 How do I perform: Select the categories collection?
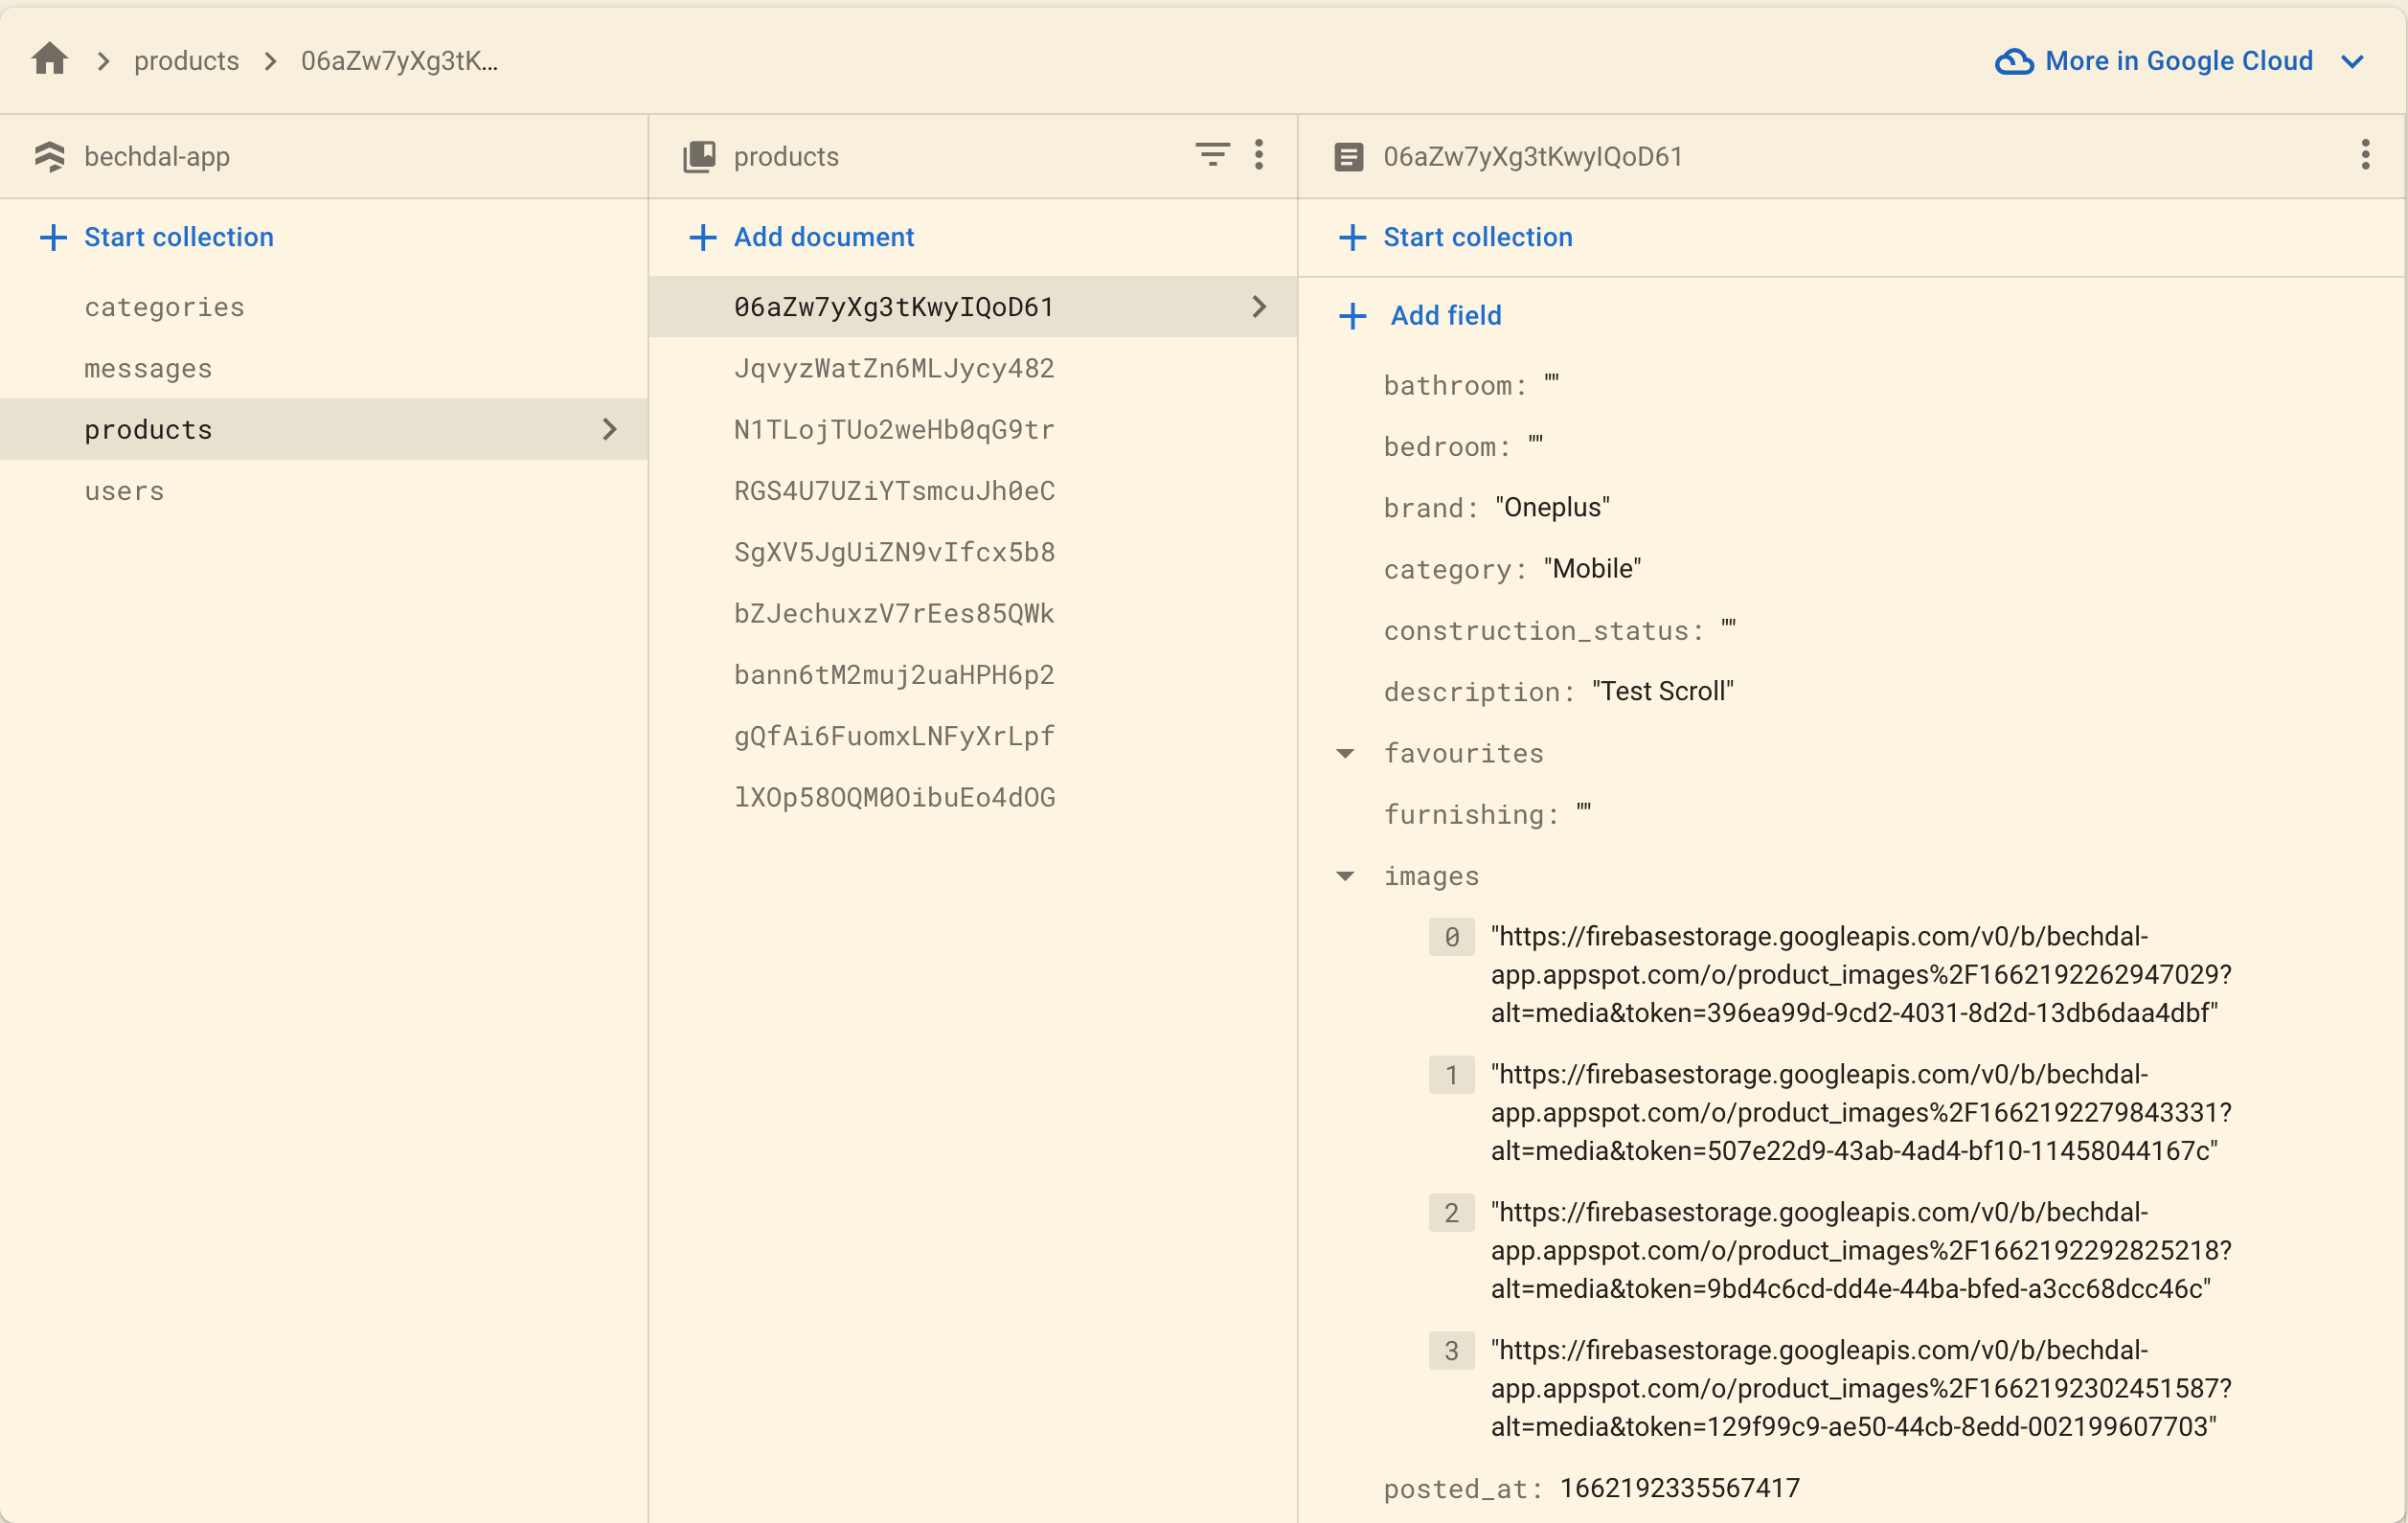165,307
